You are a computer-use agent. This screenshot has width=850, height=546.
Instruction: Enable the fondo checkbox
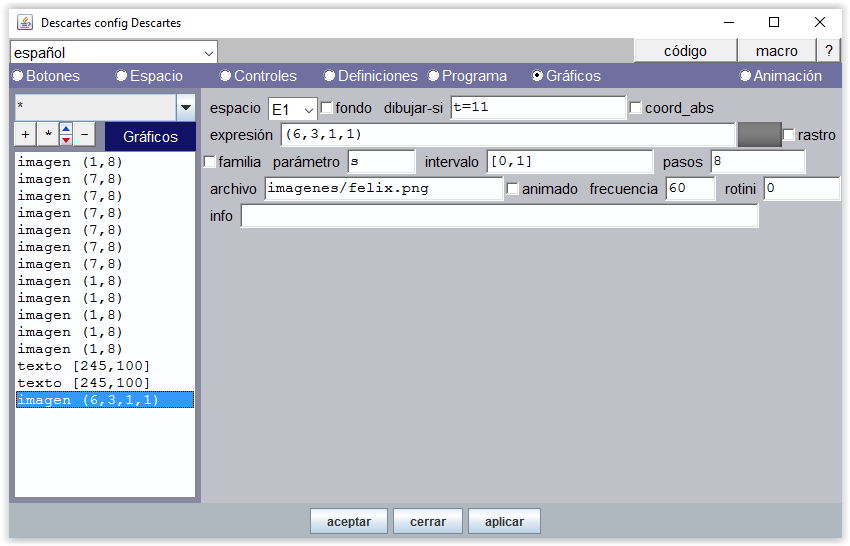tap(327, 108)
